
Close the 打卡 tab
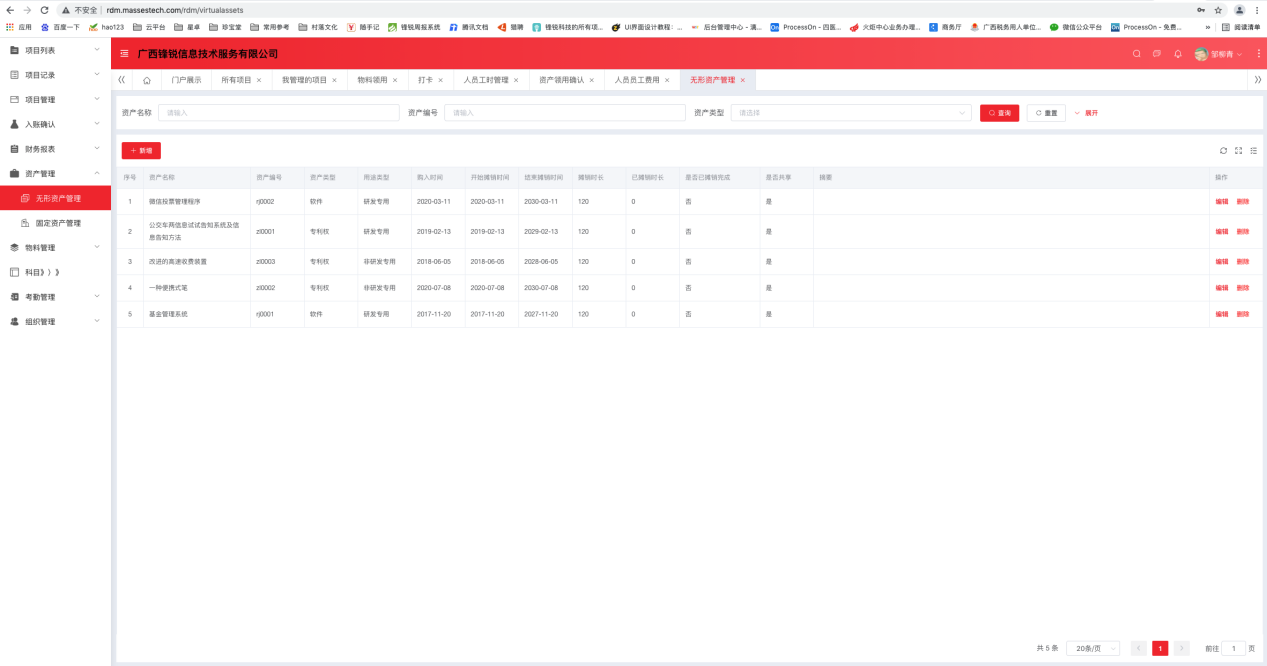point(440,80)
